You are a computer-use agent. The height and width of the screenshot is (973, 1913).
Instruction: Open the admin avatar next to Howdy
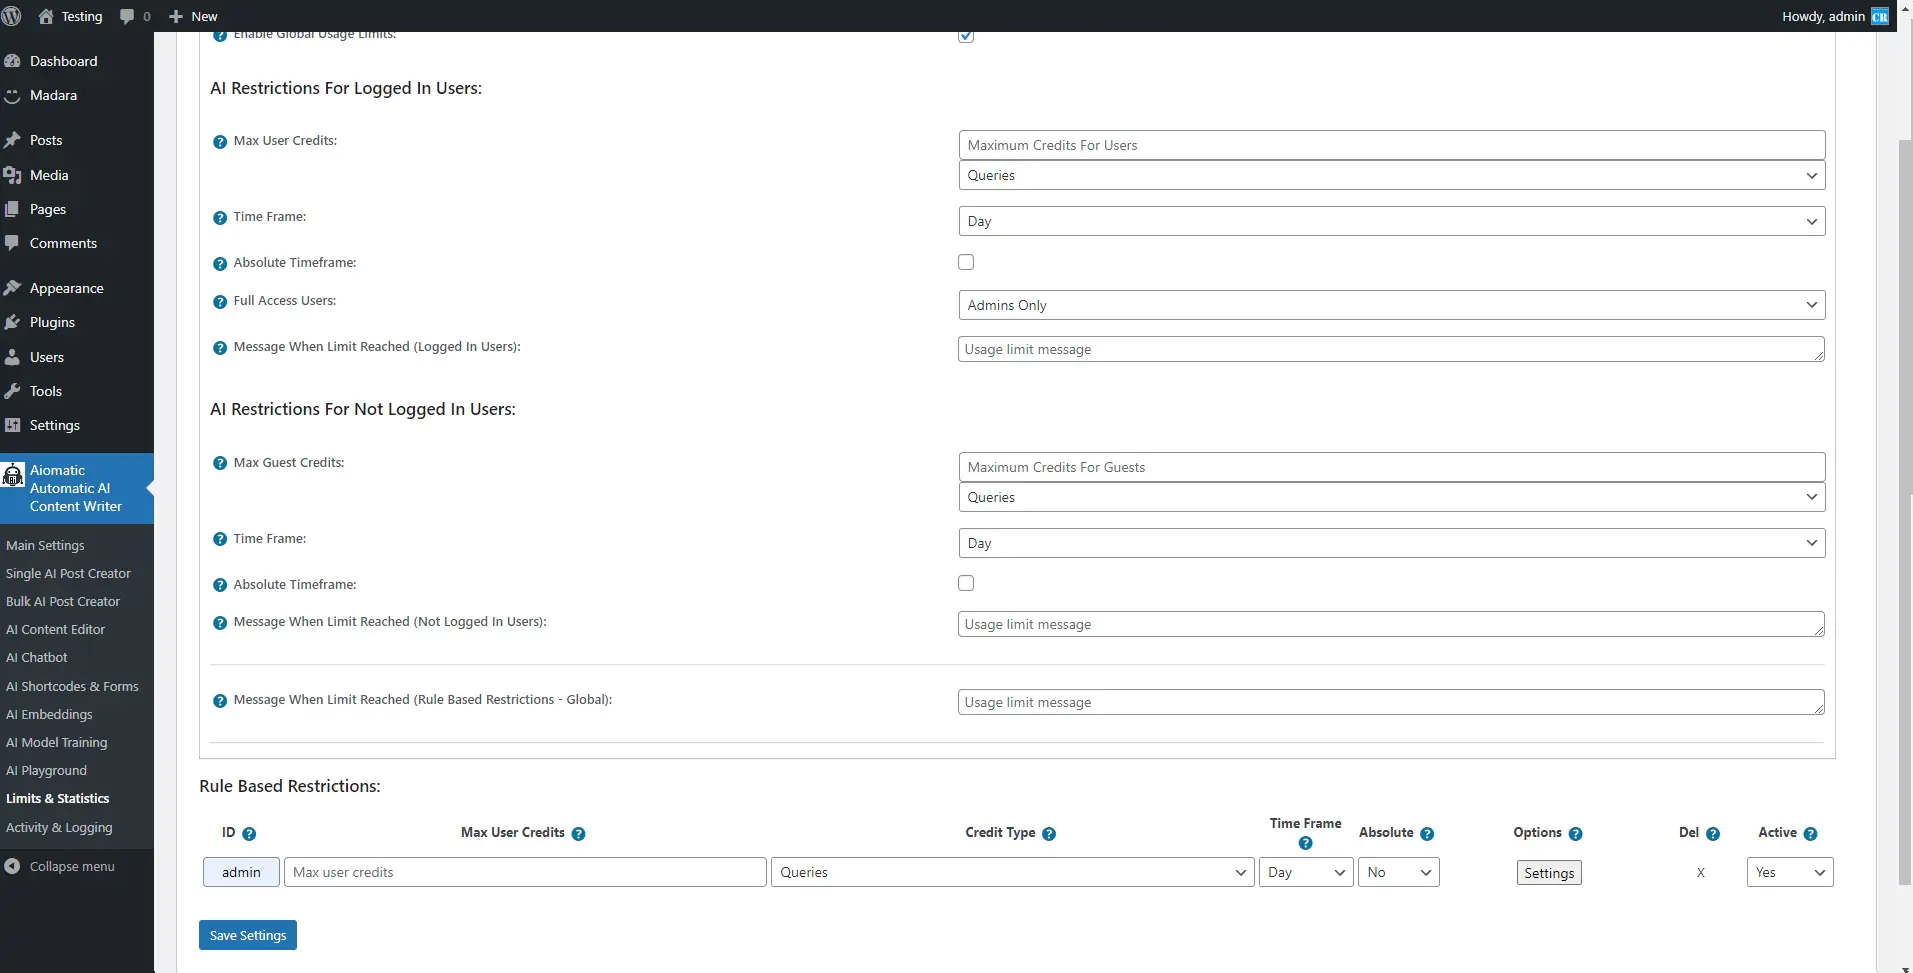(x=1880, y=16)
